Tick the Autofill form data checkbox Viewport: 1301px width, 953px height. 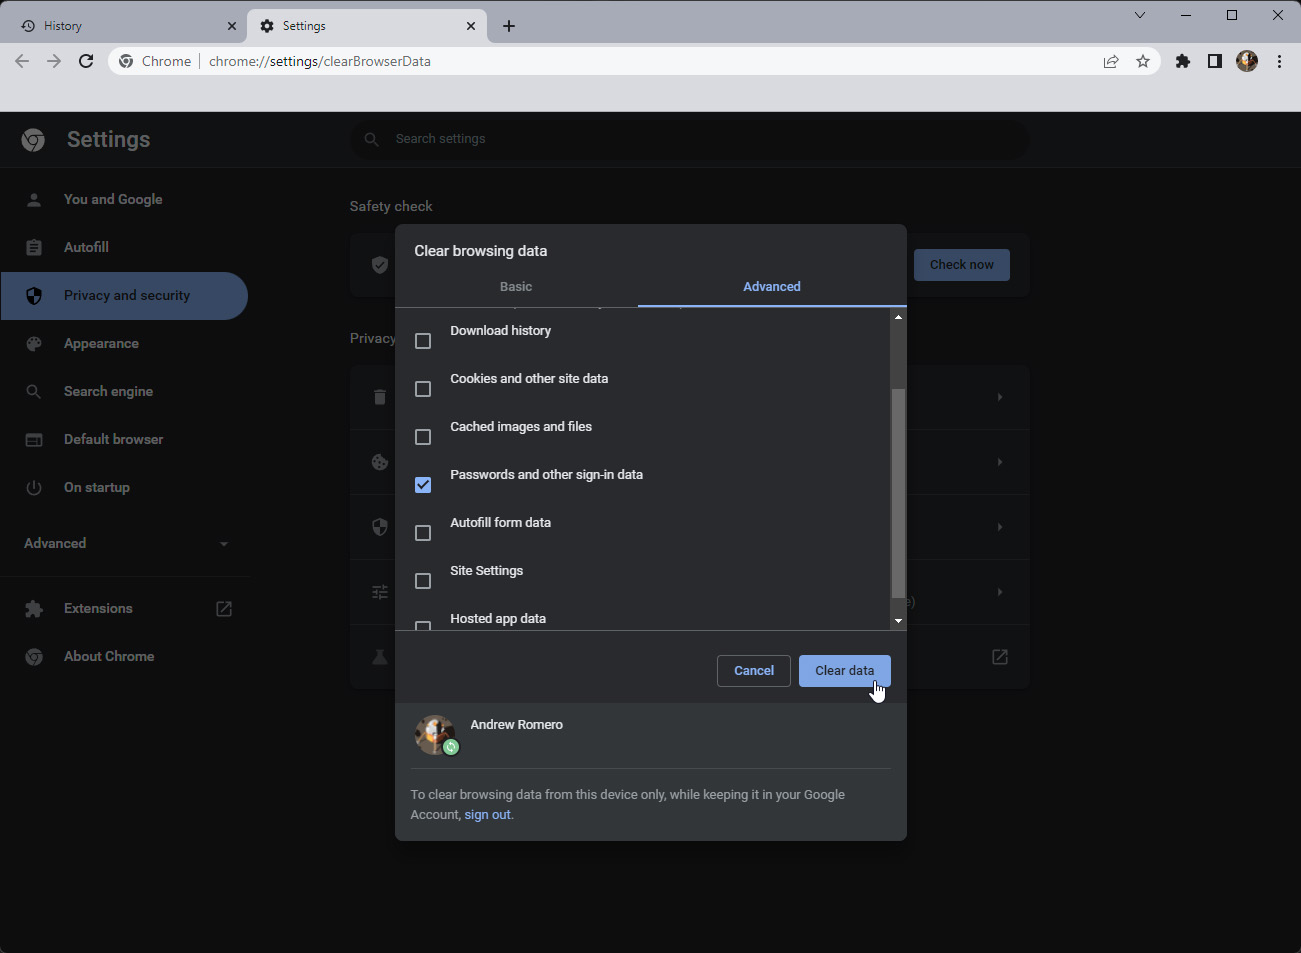pyautogui.click(x=423, y=533)
